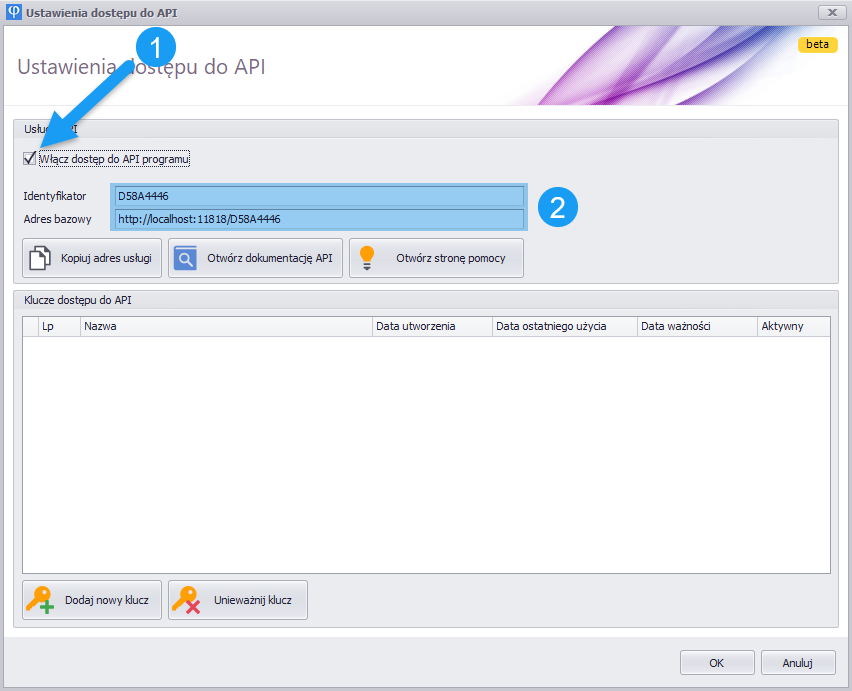Click the API documentation magnifier icon
Screen dimensions: 852x691
[186, 258]
